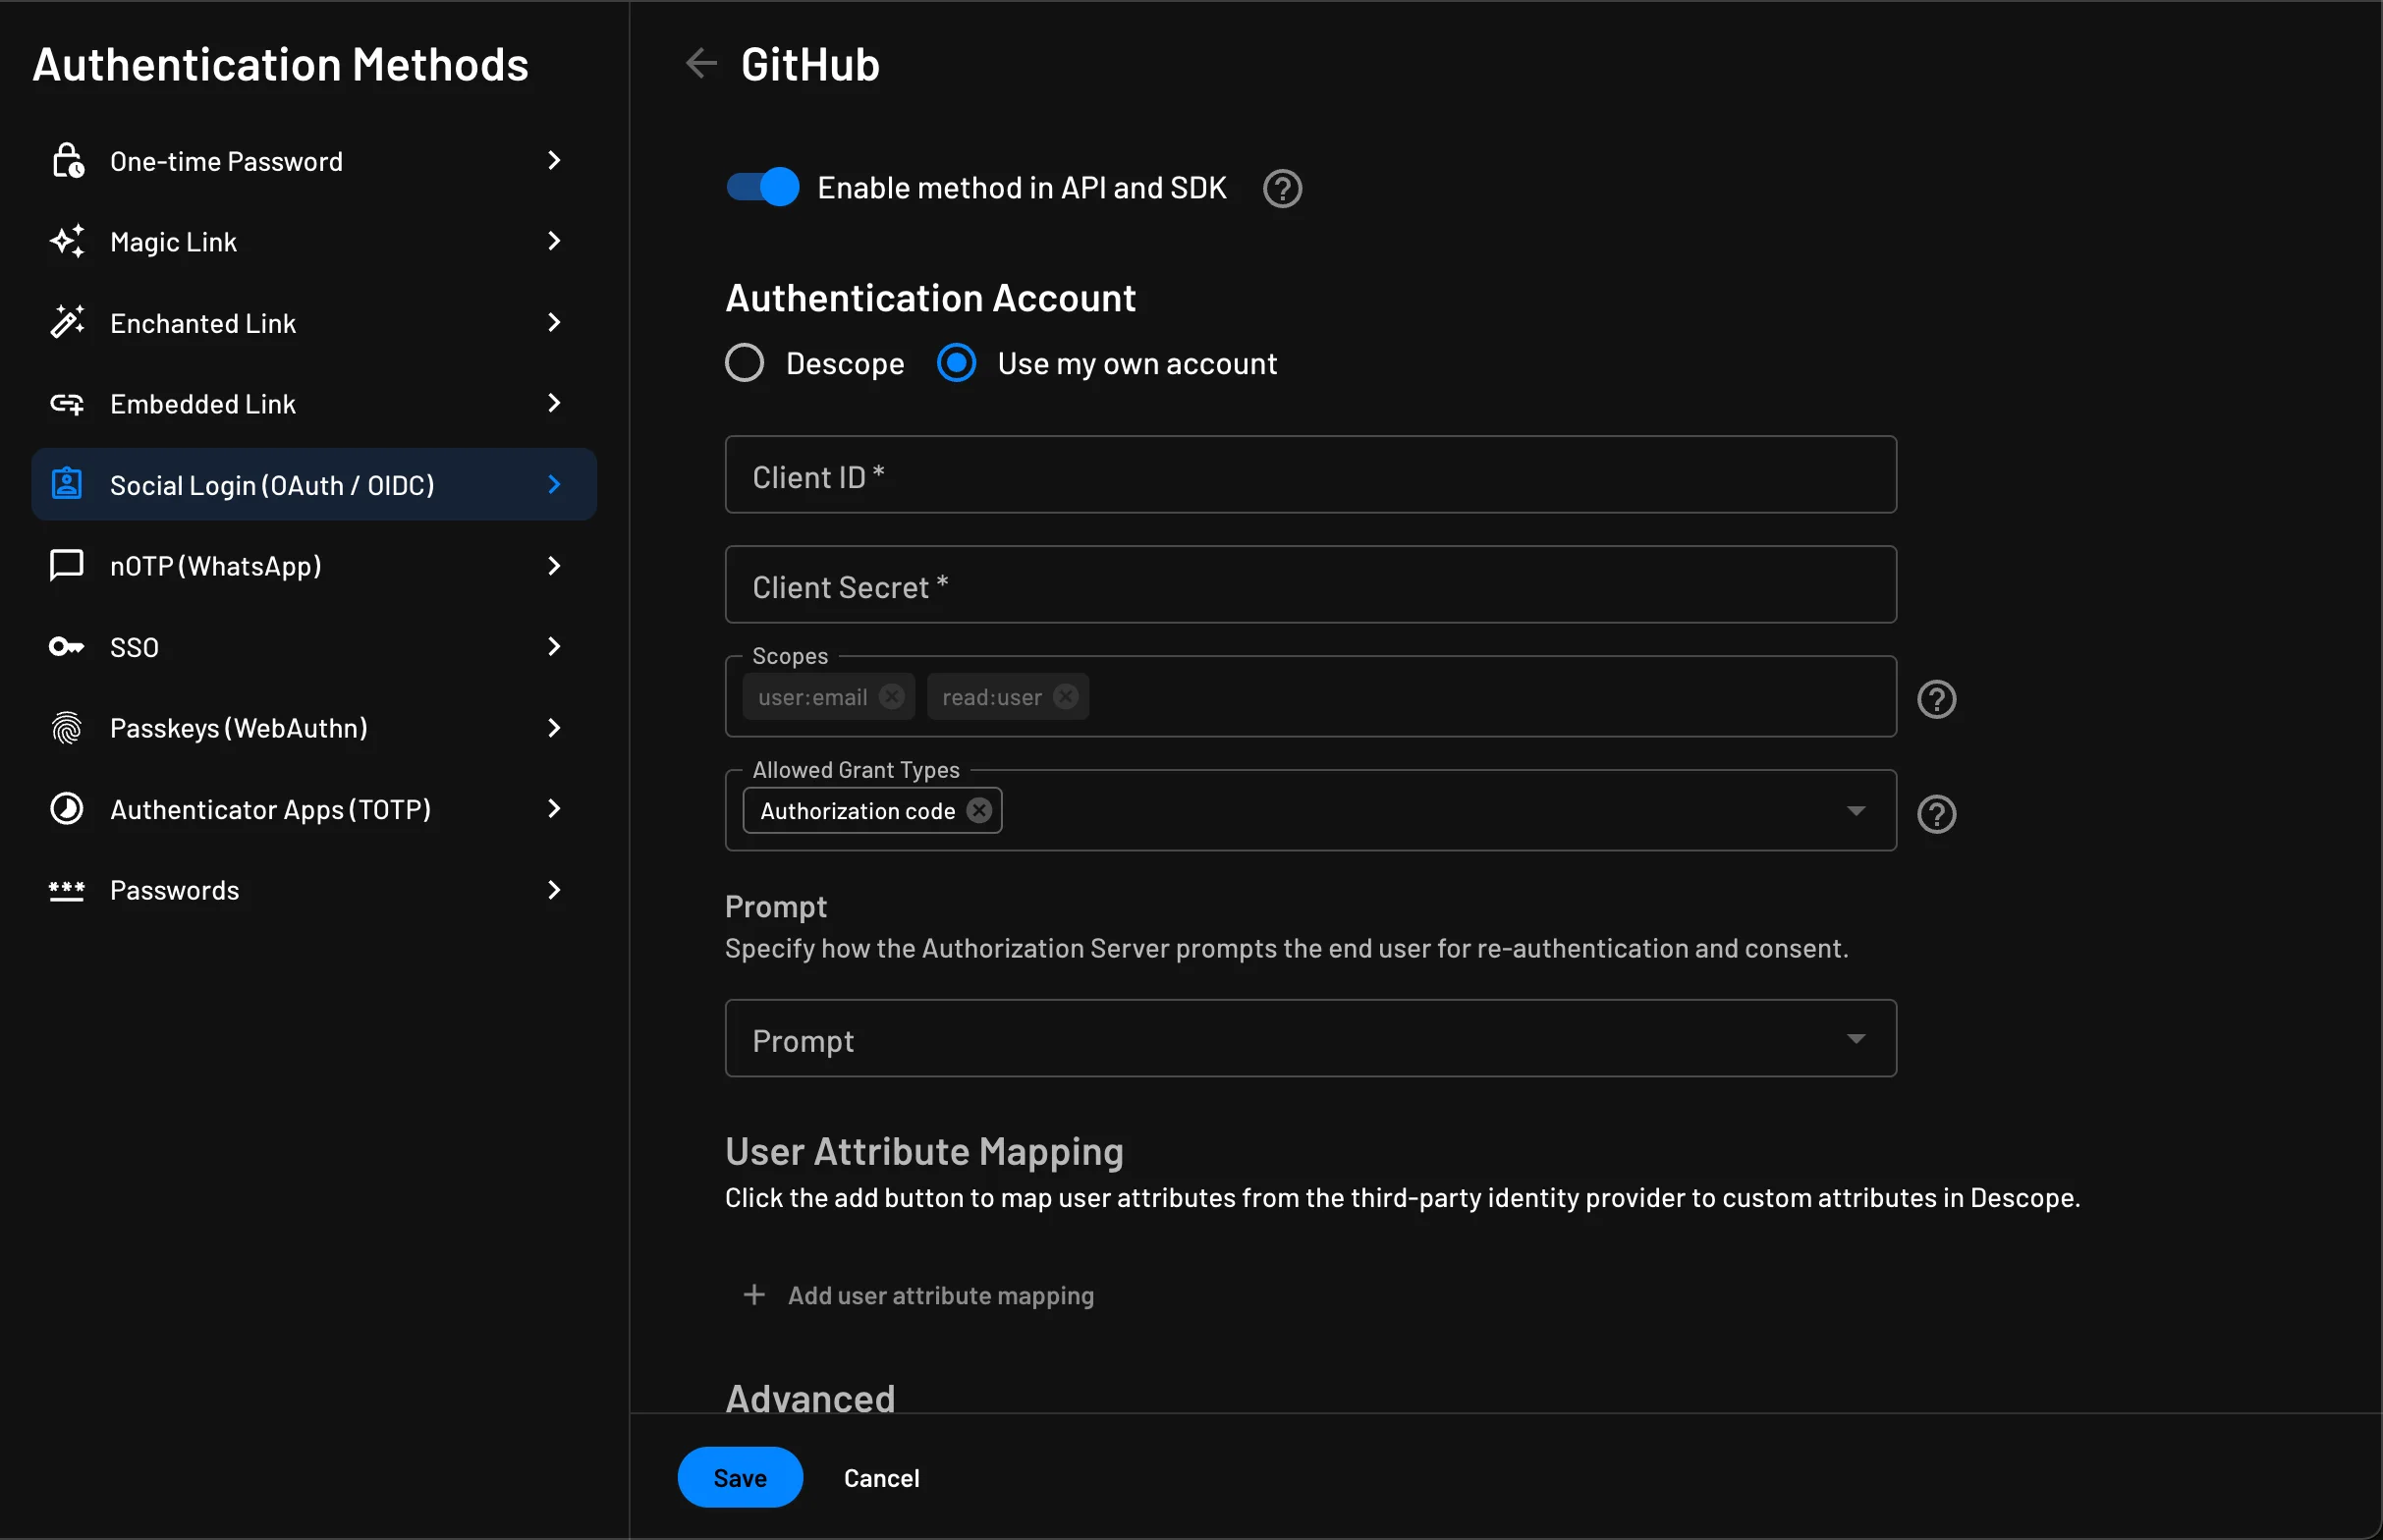Click the Save button
The image size is (2383, 1540).
point(739,1477)
